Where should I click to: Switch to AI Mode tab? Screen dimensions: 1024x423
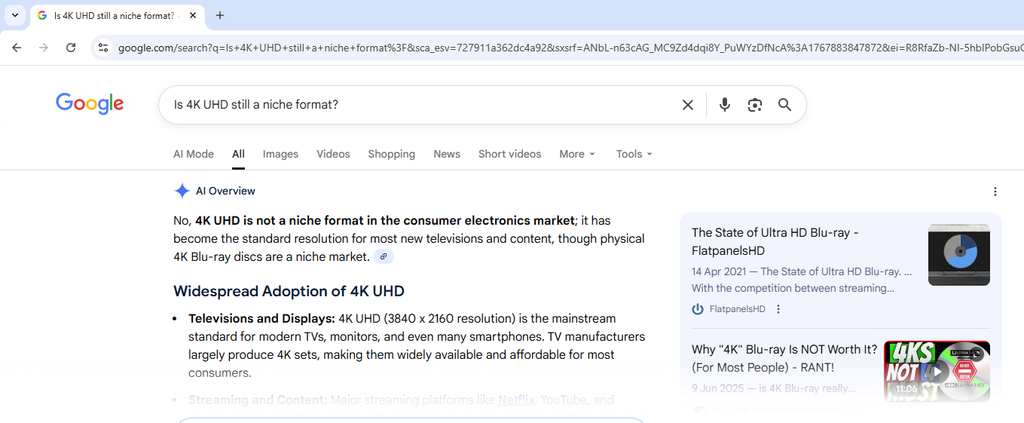(x=193, y=154)
